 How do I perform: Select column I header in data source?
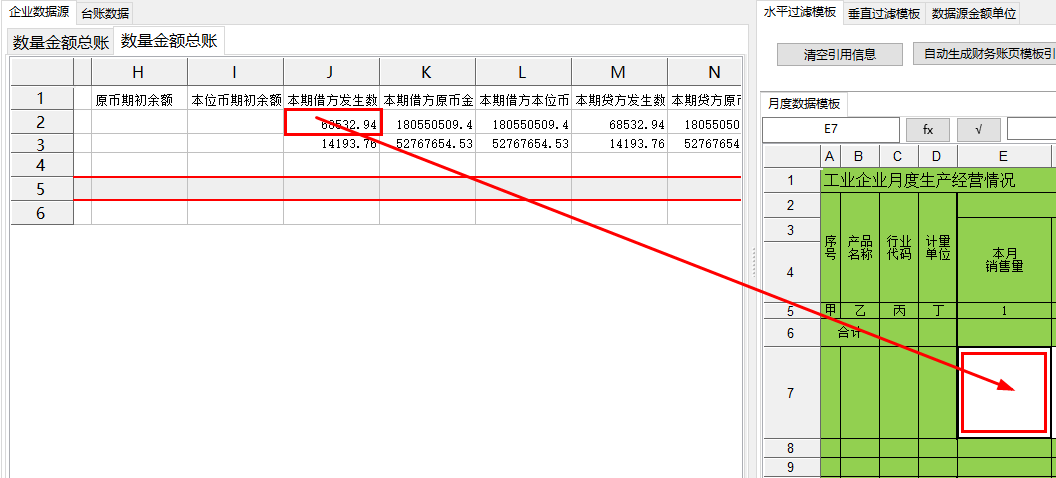point(235,72)
